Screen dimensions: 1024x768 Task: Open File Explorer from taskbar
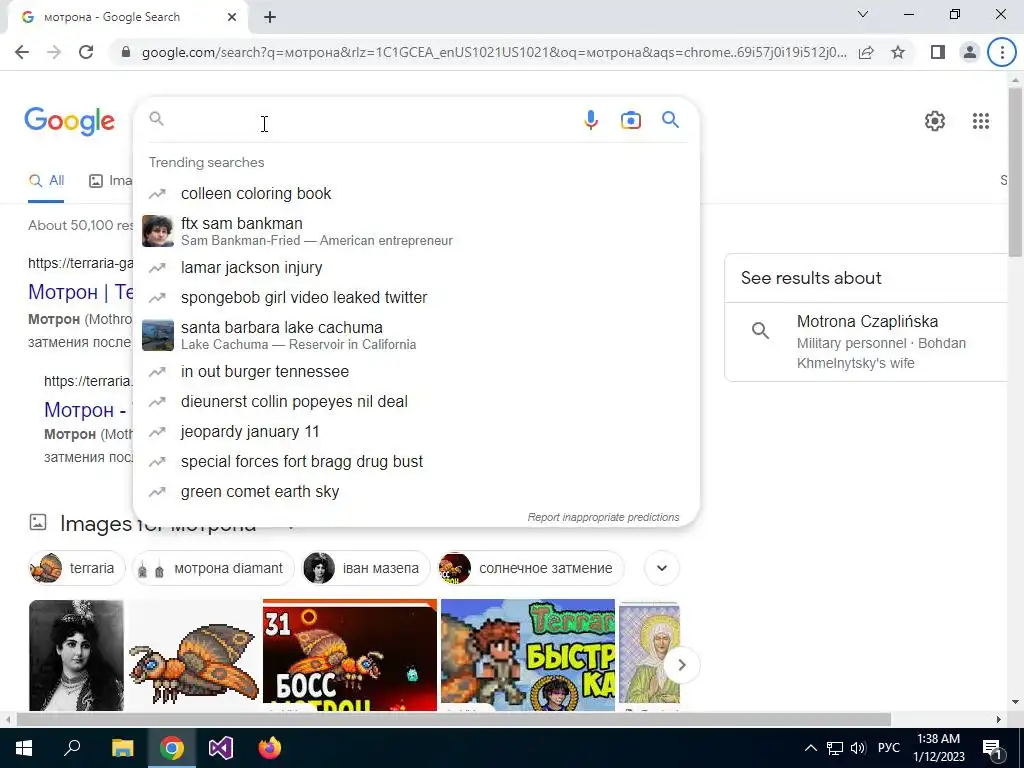[122, 748]
